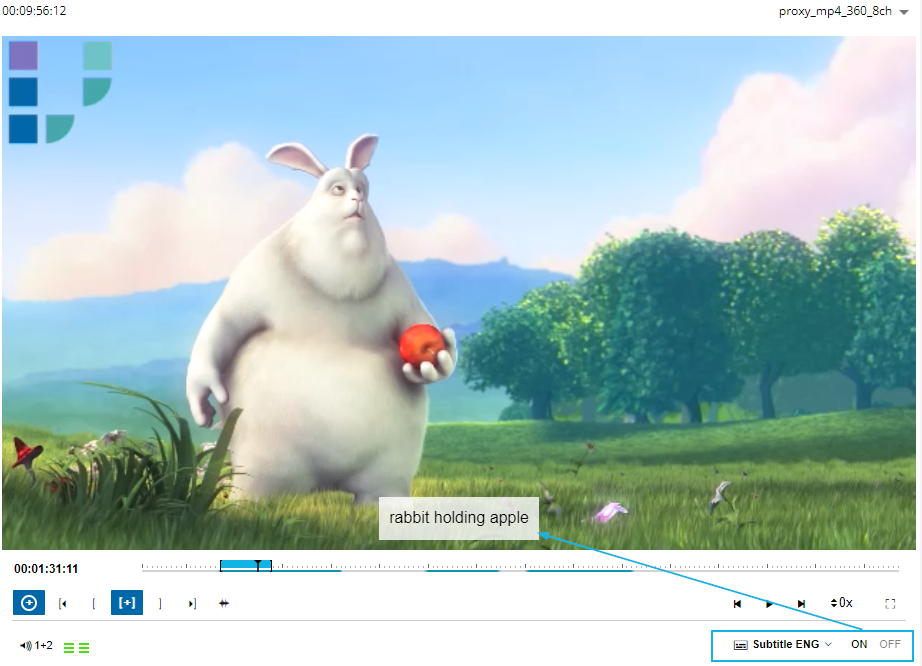Adjust playback speed 0x stepper
Viewport: 922px width, 666px height.
pos(841,603)
